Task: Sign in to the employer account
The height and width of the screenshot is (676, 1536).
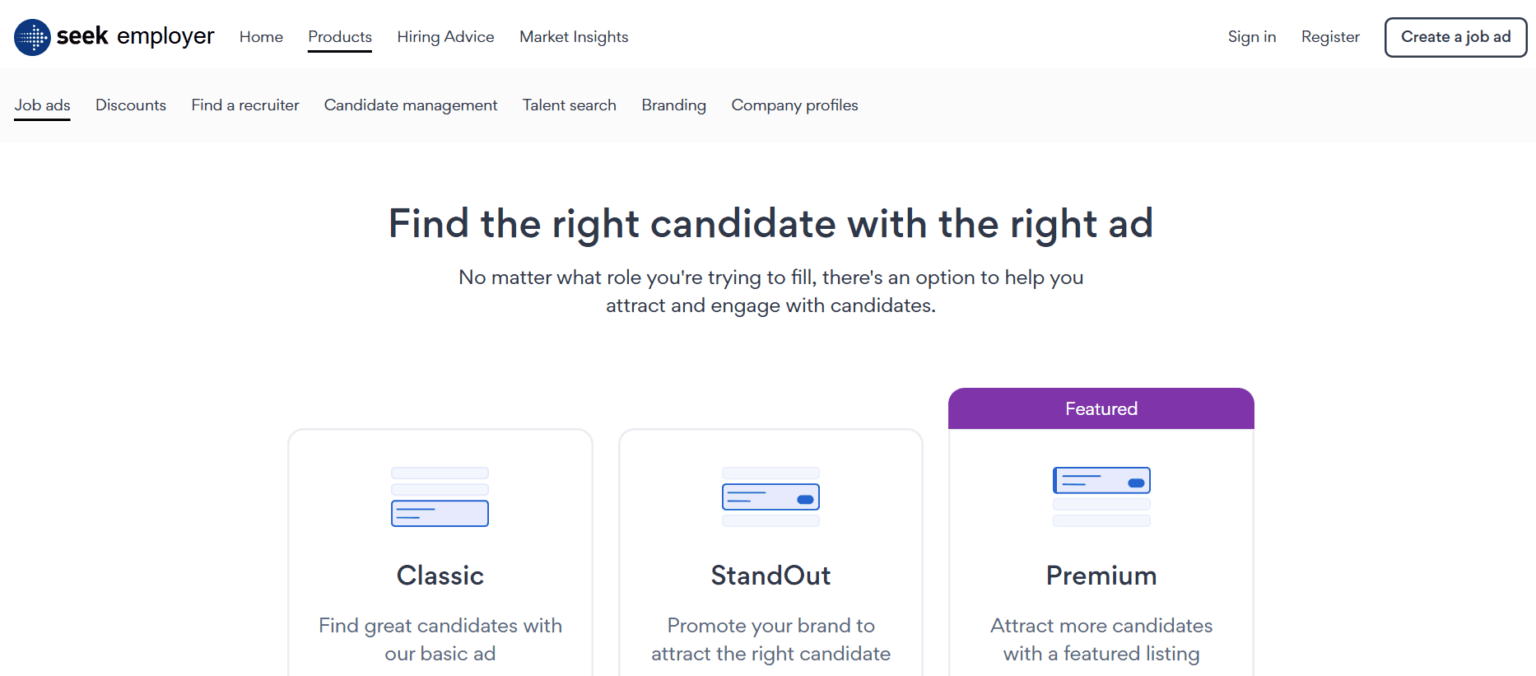Action: (1252, 36)
